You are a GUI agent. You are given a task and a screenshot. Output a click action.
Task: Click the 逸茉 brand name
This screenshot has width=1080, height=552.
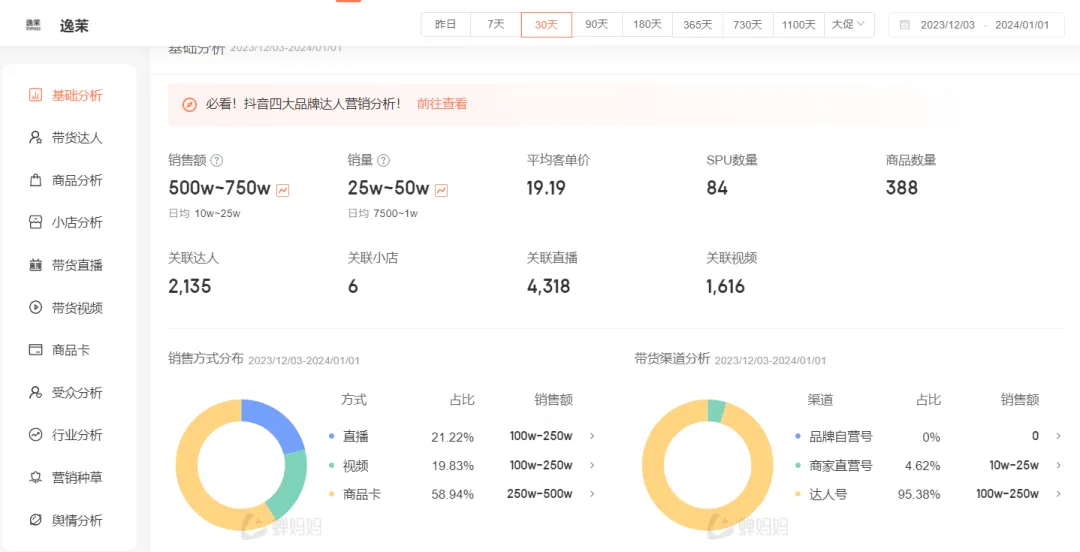(x=74, y=26)
